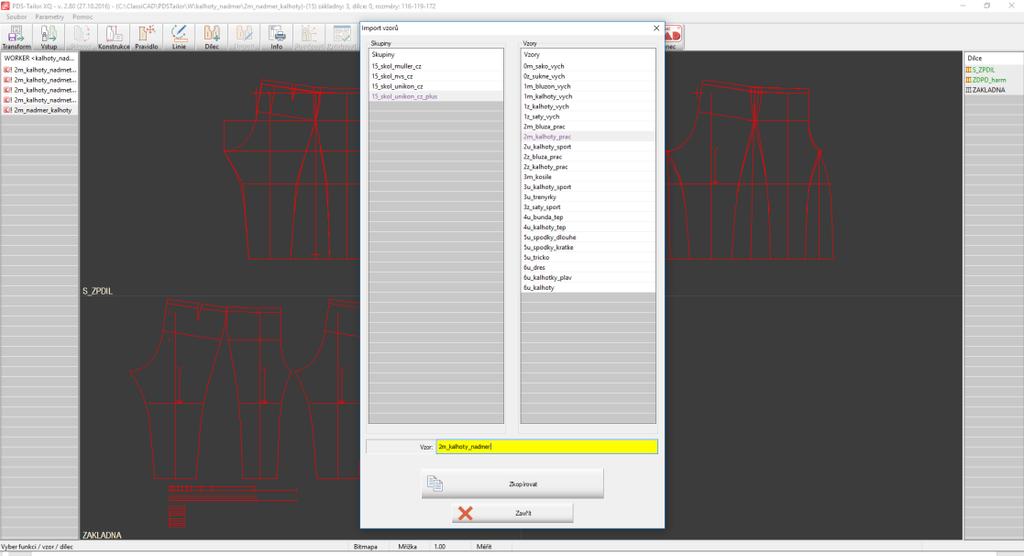
Task: Select pattern 2u_kalhoty_sport
Action: (588, 146)
